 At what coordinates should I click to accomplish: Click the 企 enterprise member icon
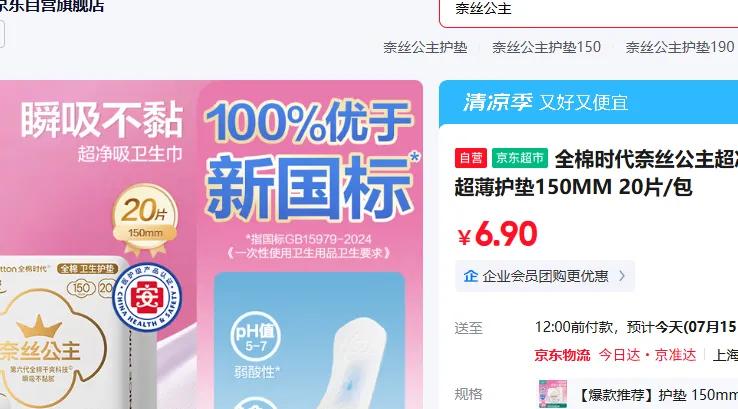click(471, 276)
